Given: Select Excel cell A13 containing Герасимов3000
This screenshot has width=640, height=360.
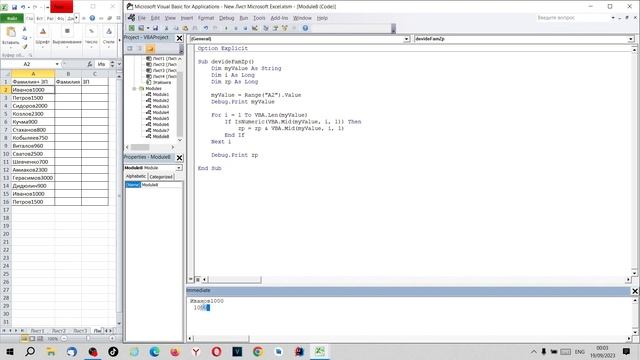Looking at the screenshot, I should click(33, 178).
